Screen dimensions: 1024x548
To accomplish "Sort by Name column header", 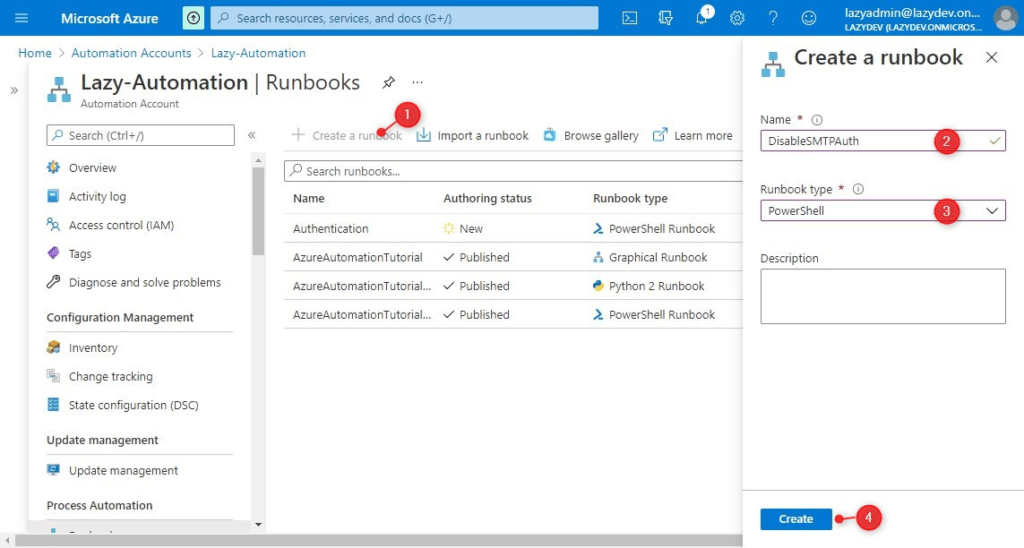I will tap(309, 199).
